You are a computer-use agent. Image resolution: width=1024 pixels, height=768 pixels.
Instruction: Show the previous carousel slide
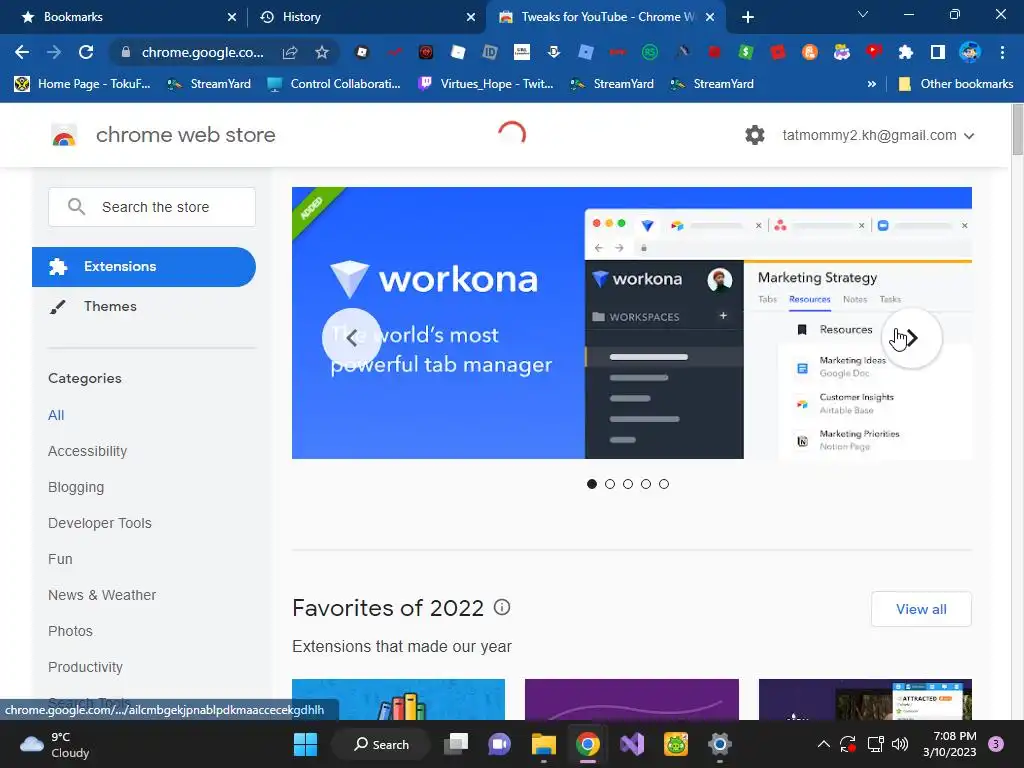352,338
